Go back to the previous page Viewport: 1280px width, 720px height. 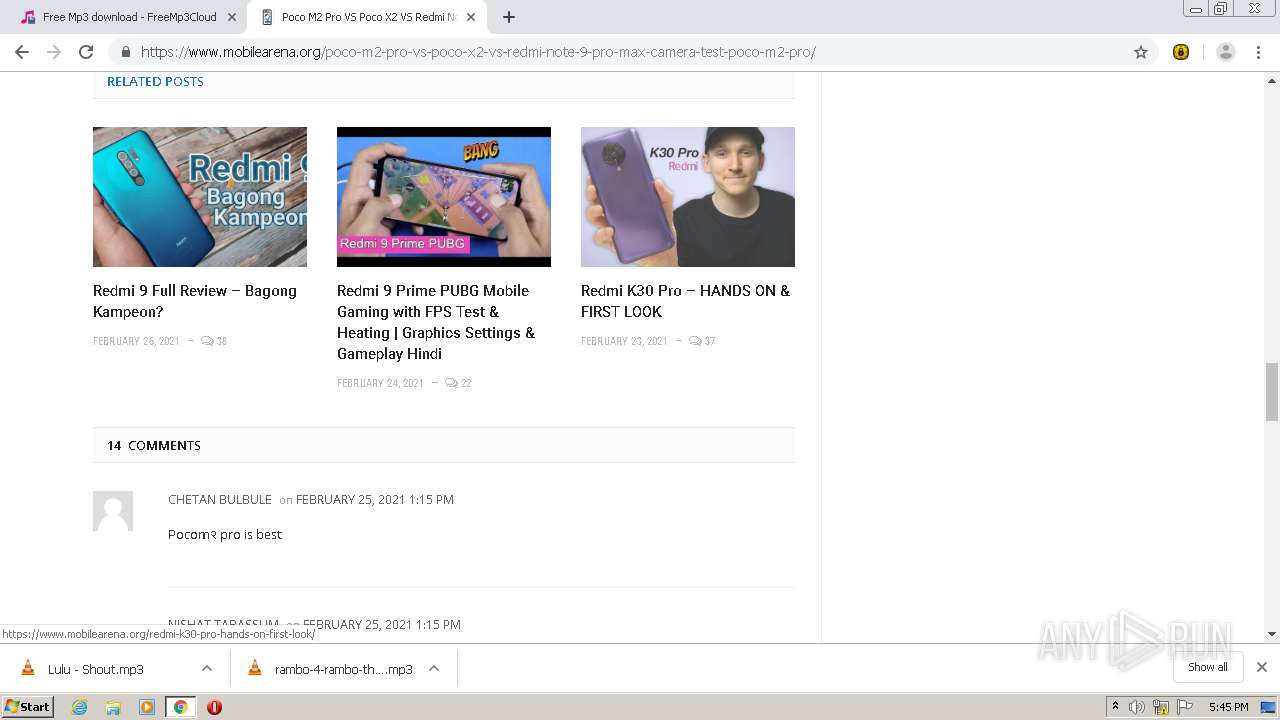click(x=22, y=52)
